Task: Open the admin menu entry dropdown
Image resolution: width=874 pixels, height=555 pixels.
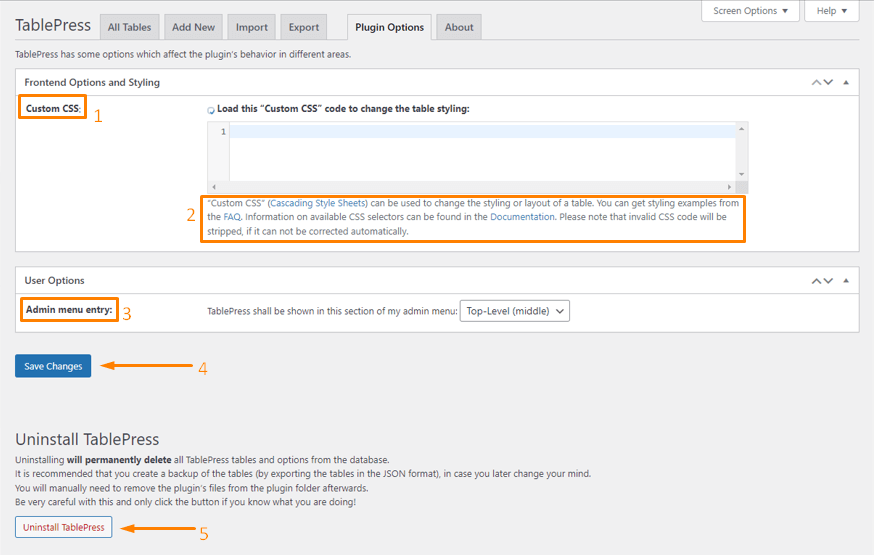Action: click(x=514, y=311)
